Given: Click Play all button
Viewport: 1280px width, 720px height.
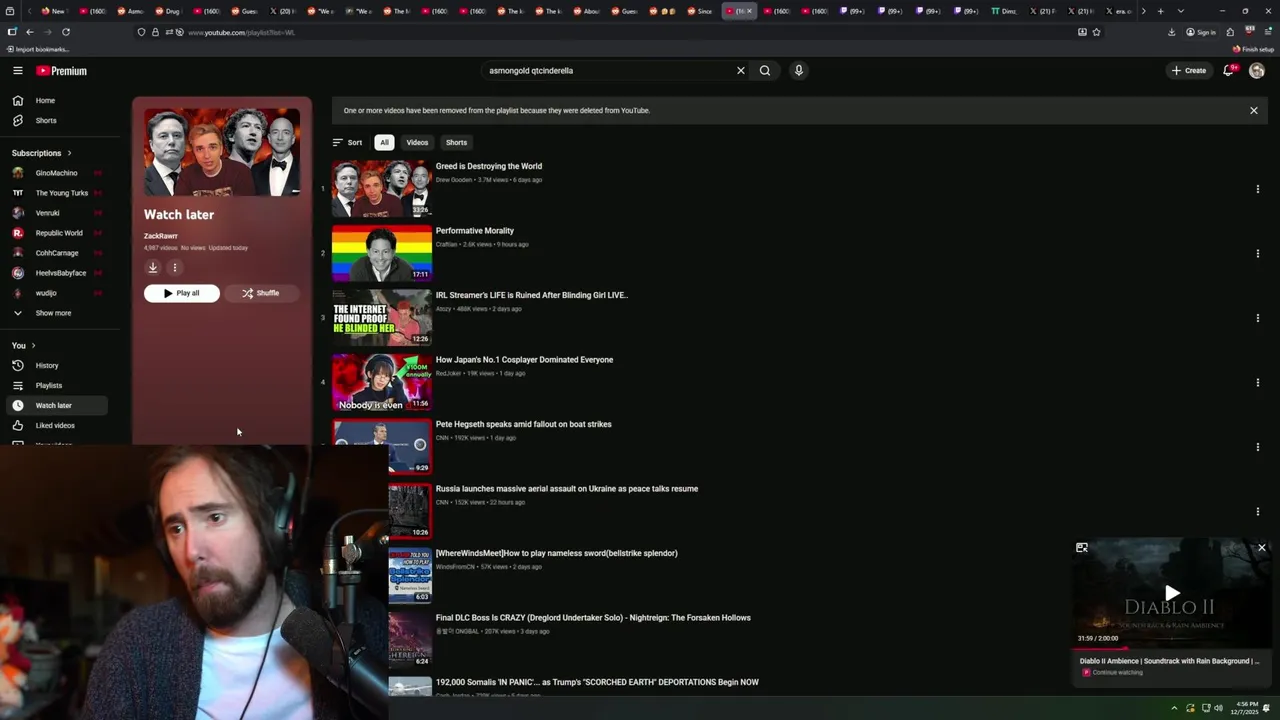Looking at the screenshot, I should tap(181, 293).
